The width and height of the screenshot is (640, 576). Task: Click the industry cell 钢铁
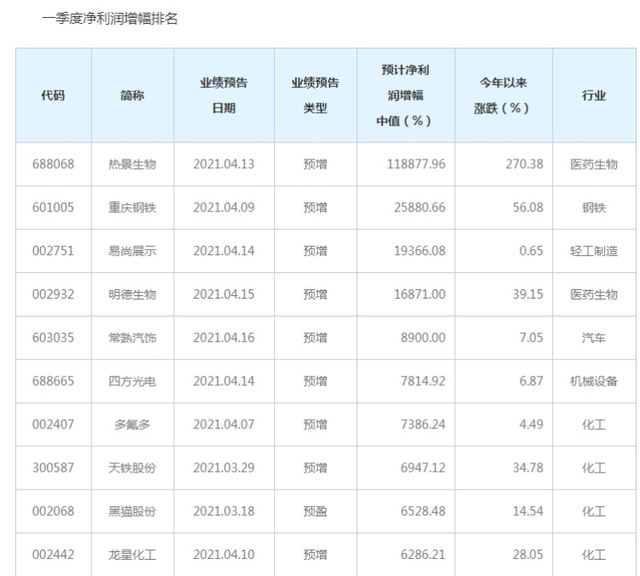coord(594,207)
